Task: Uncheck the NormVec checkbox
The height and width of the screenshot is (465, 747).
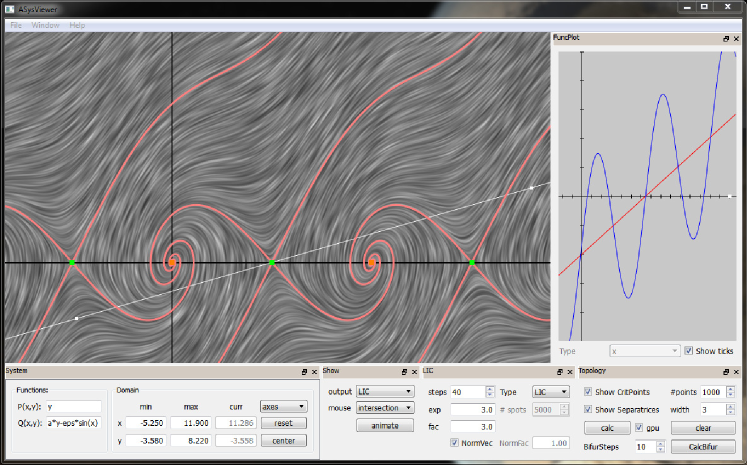Action: (456, 443)
